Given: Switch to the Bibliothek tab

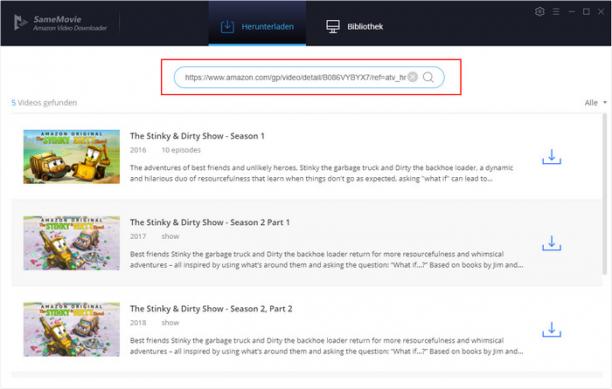Looking at the screenshot, I should click(x=354, y=27).
